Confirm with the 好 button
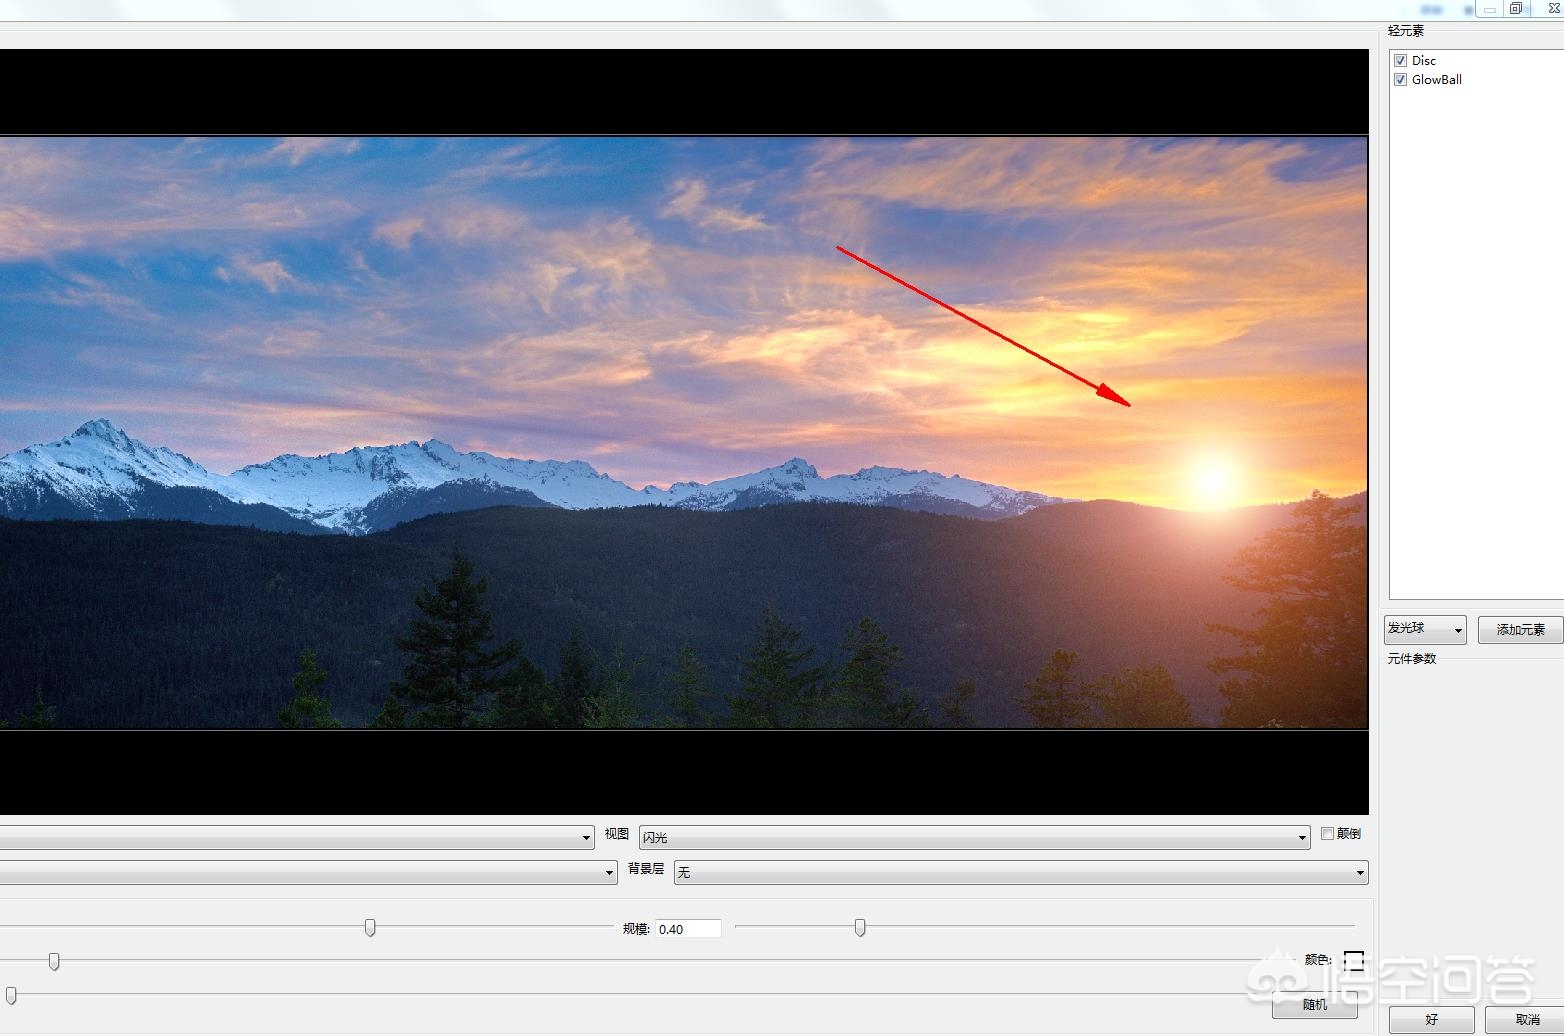1564x1036 pixels. tap(1431, 1019)
